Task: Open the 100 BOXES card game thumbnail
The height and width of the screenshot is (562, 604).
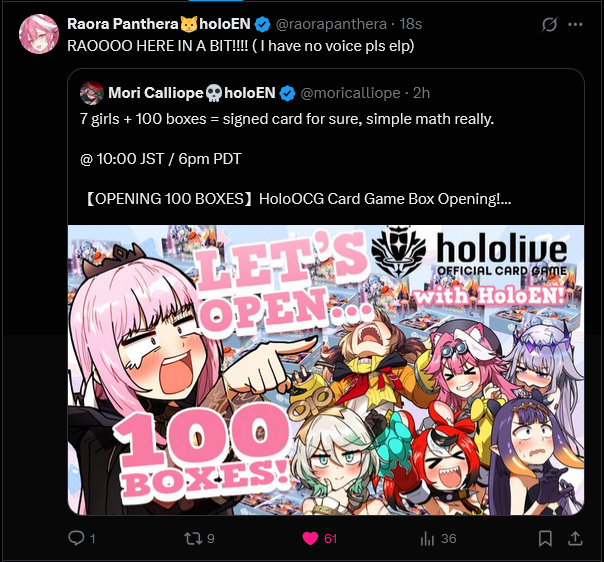Action: [326, 370]
